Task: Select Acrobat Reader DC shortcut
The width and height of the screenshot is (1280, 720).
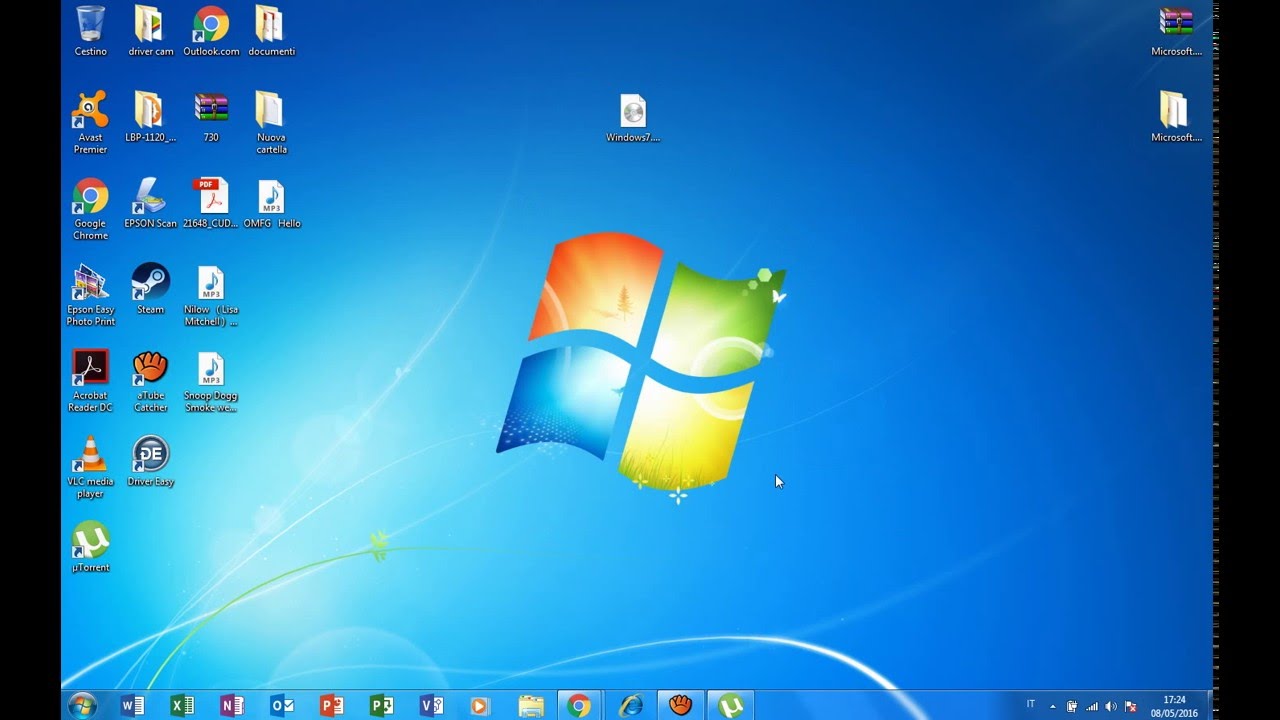Action: click(x=90, y=380)
